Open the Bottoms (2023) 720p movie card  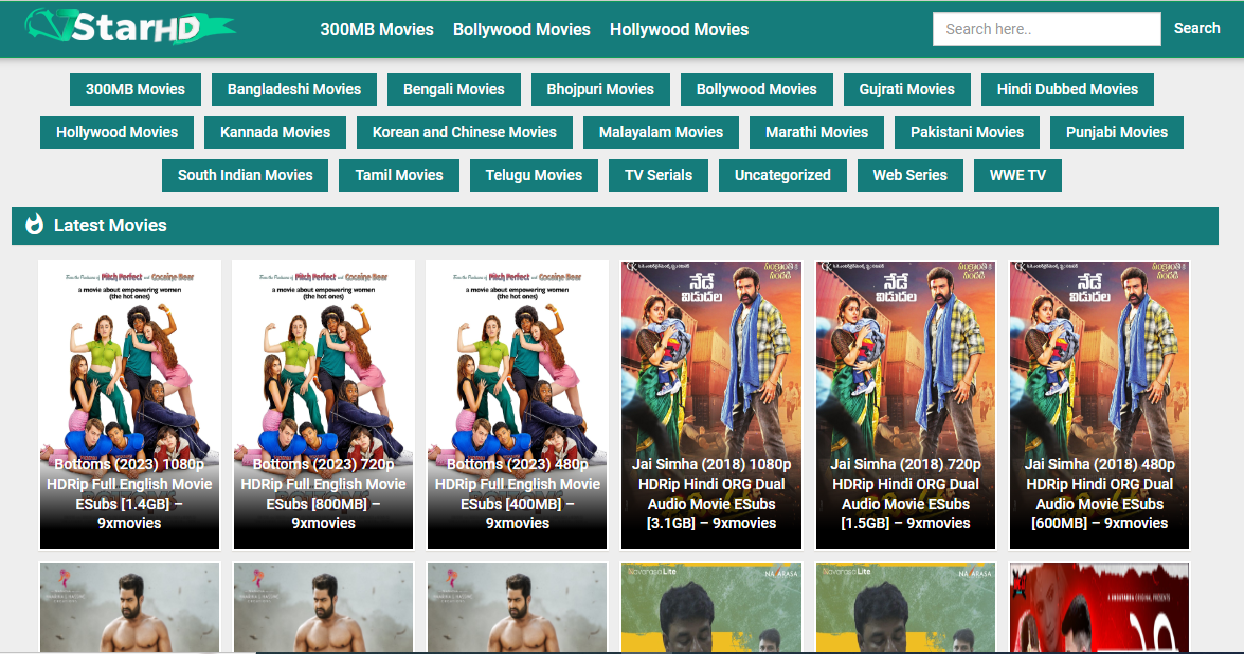pos(323,405)
